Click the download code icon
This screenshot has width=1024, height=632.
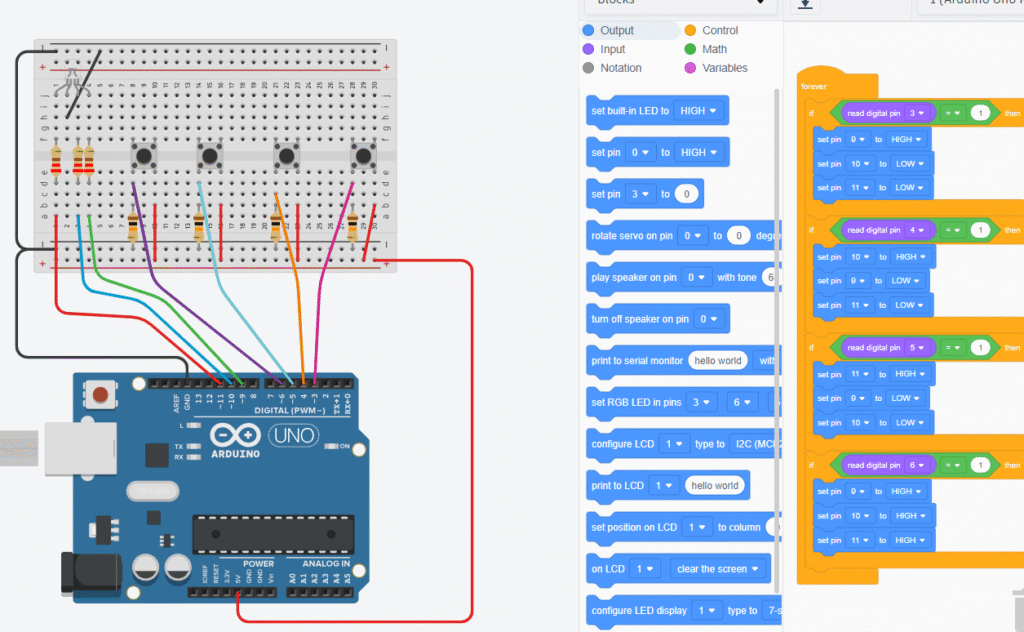(x=802, y=5)
